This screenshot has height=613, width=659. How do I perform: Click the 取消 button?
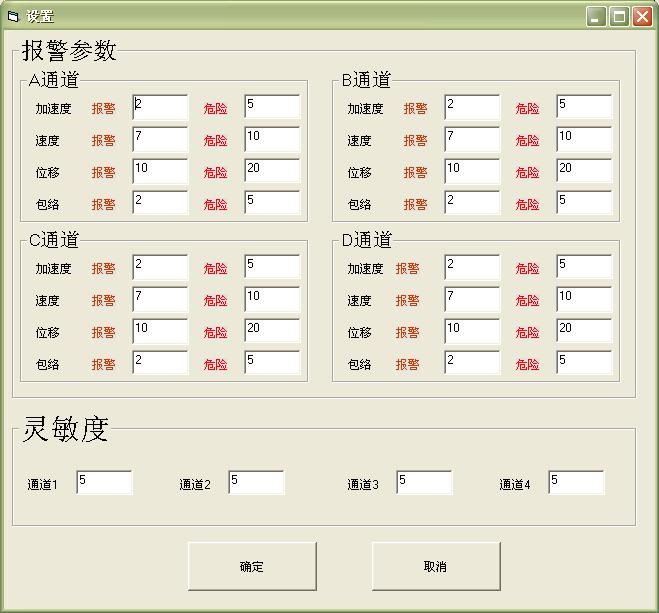pyautogui.click(x=436, y=566)
